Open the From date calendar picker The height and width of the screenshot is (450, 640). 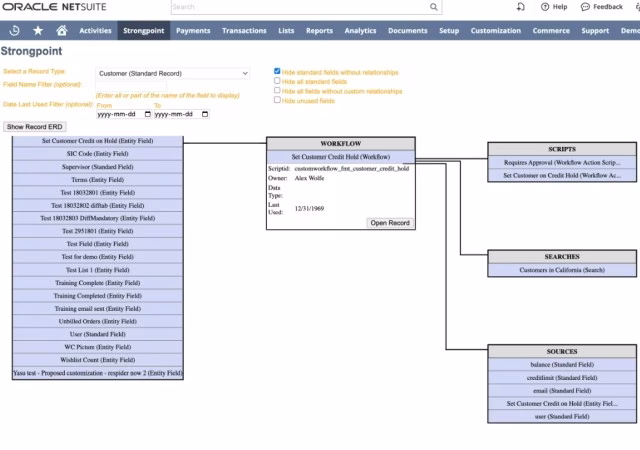coord(148,114)
